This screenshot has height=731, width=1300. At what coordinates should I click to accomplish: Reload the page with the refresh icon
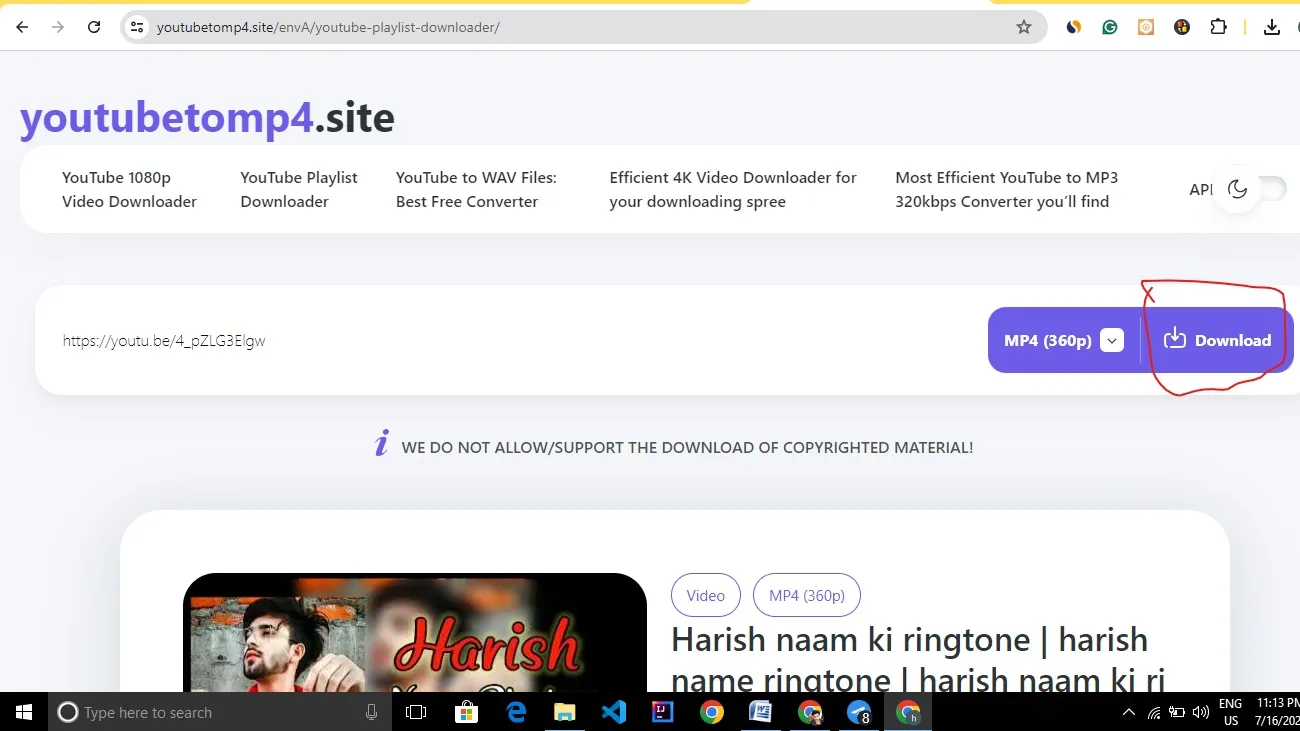coord(94,27)
